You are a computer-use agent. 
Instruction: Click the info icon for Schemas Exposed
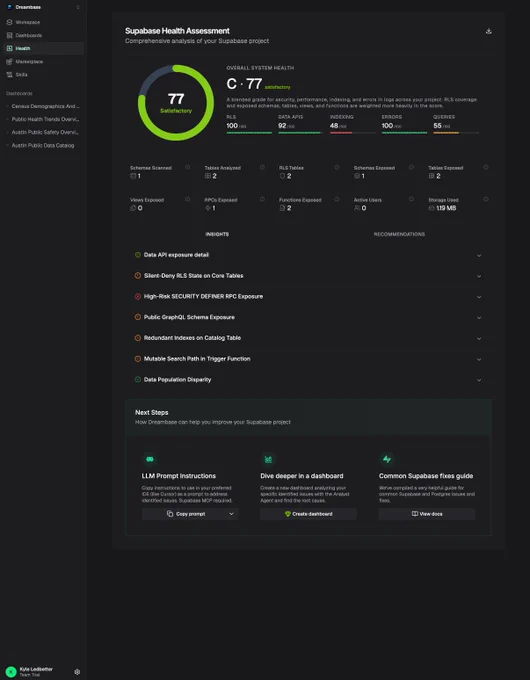[x=411, y=167]
